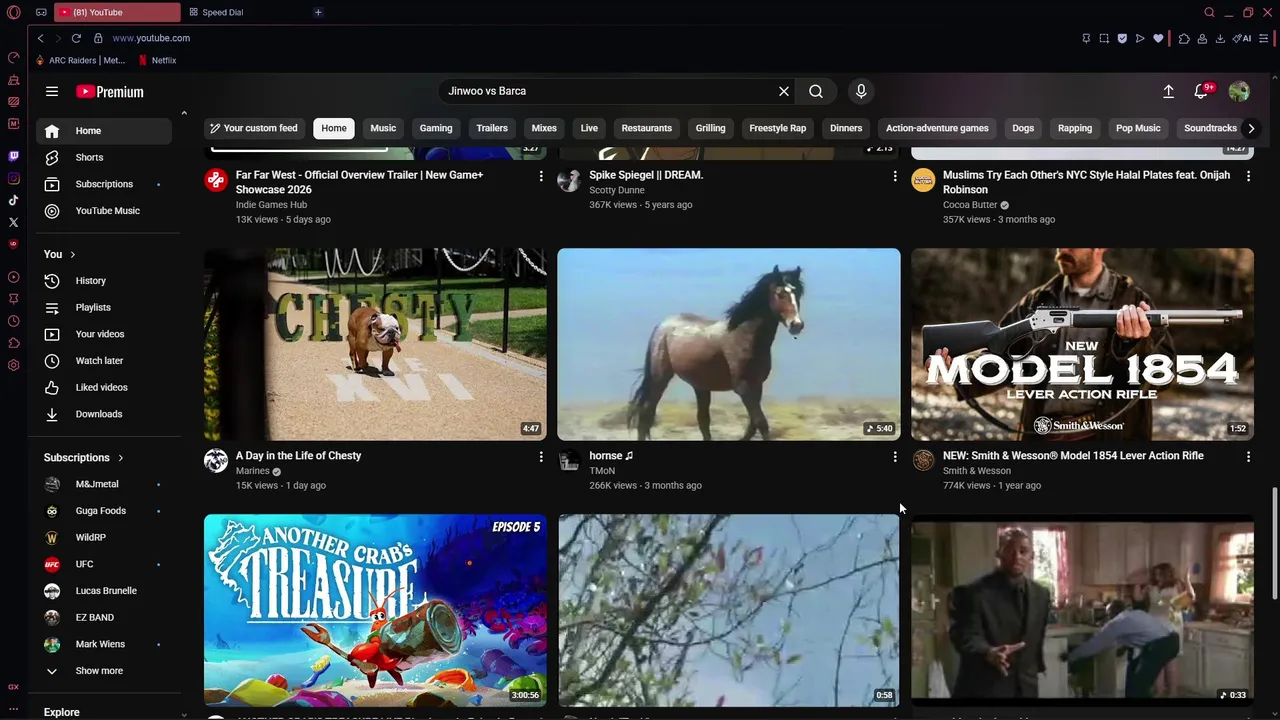Play the hornse horse video thumbnail

tap(728, 344)
